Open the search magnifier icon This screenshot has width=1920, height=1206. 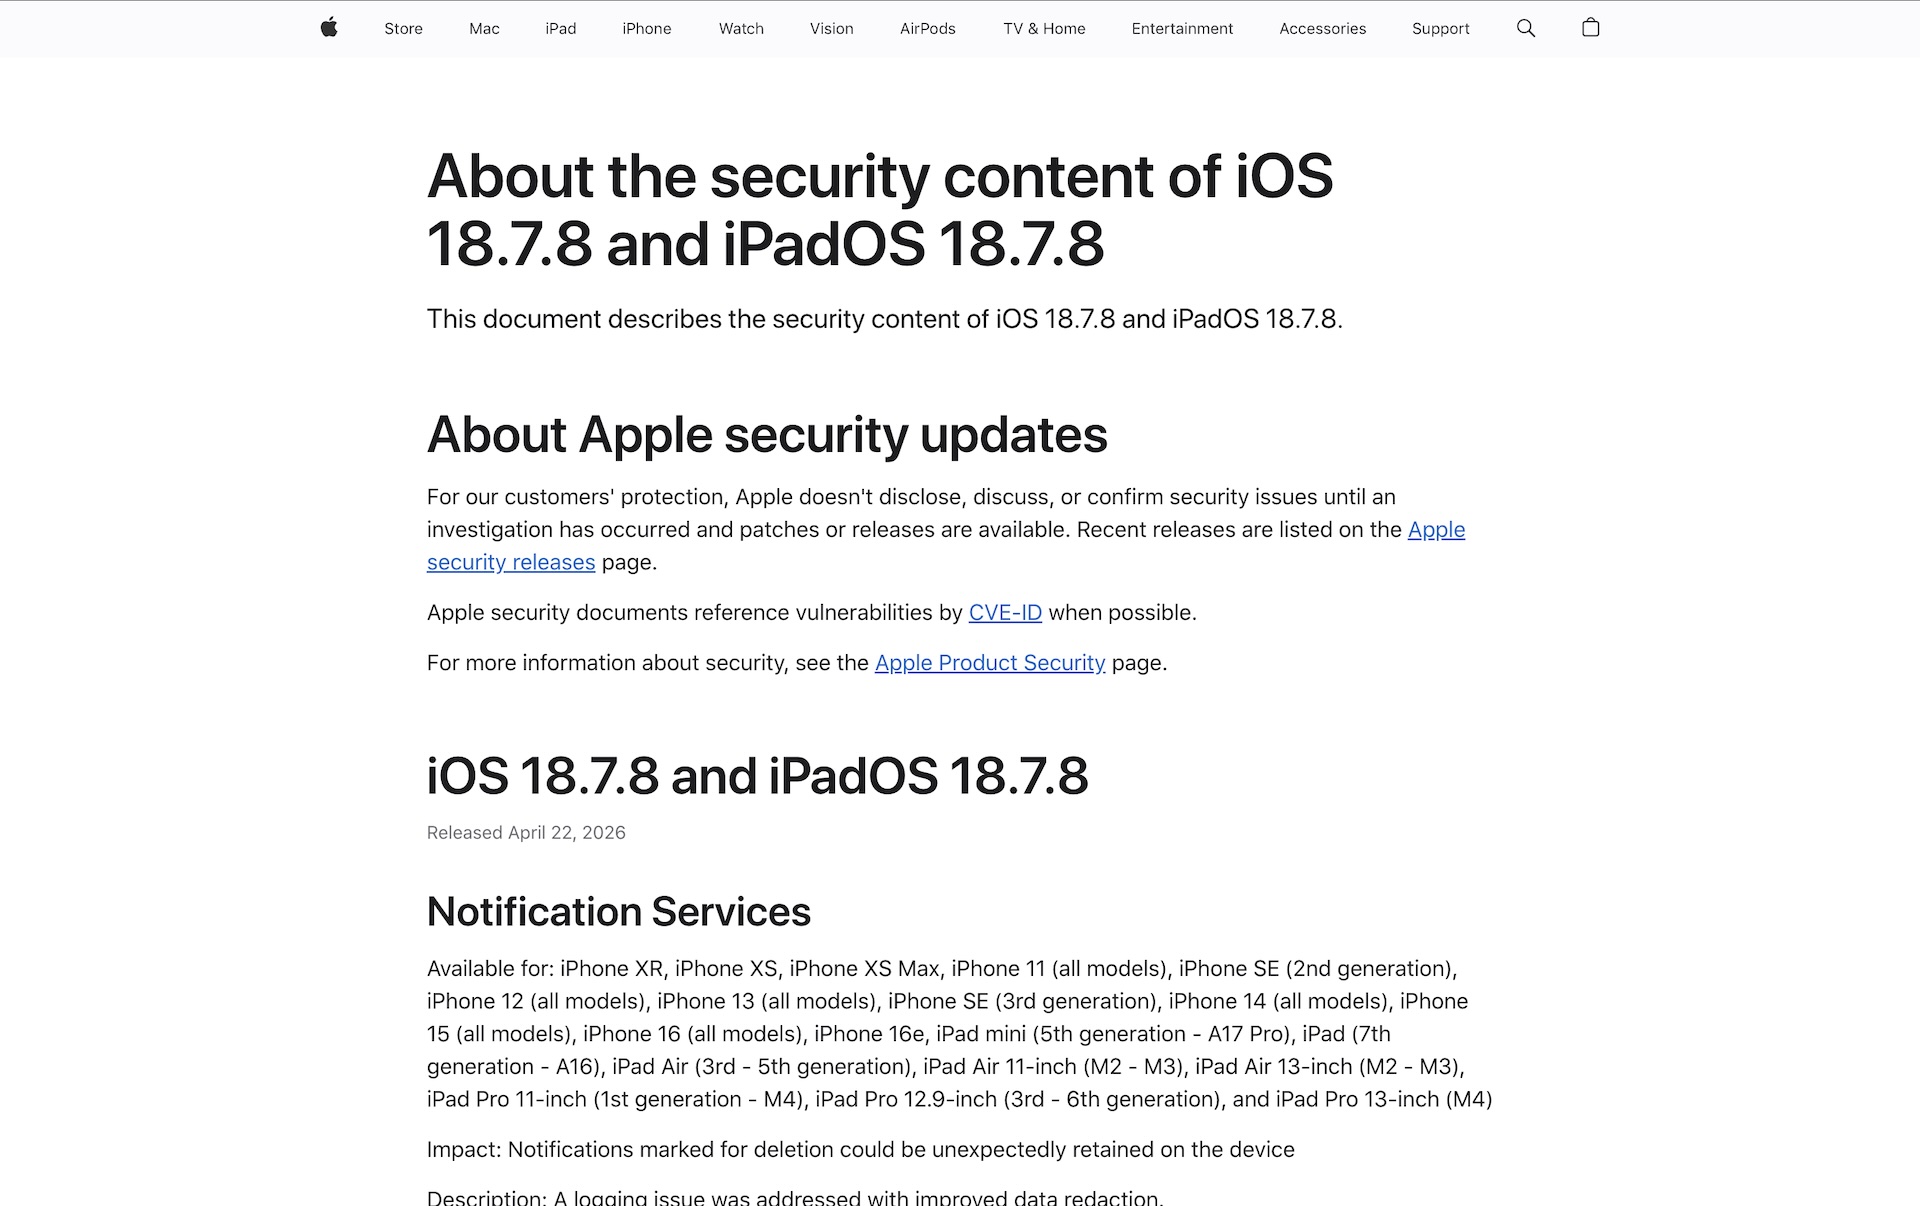tap(1525, 28)
